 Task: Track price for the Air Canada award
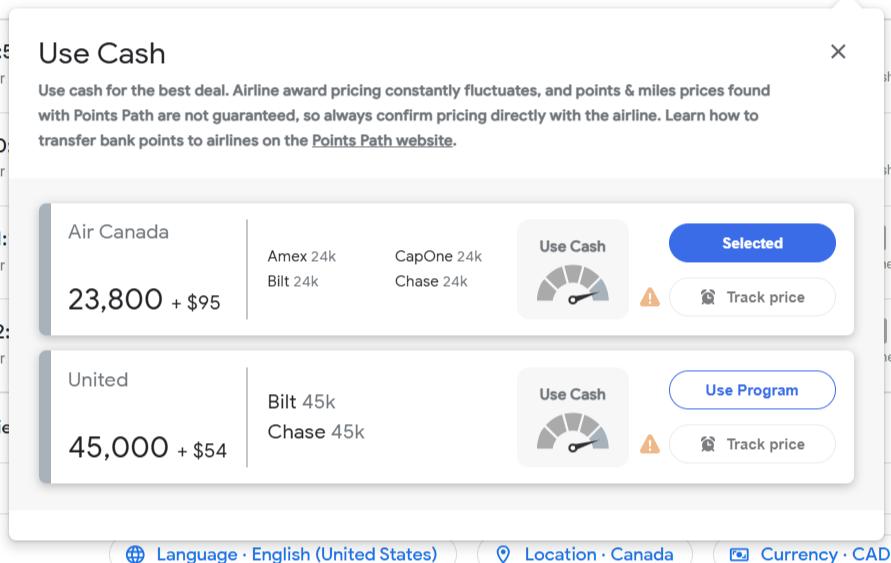(x=752, y=297)
